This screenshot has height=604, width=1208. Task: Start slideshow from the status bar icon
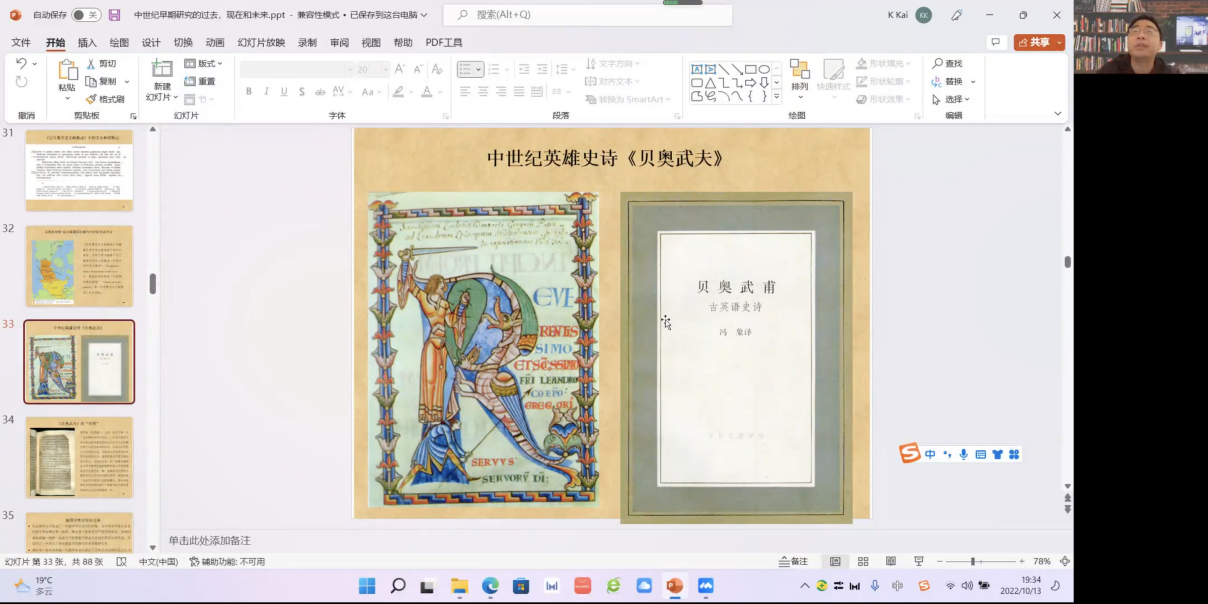pyautogui.click(x=918, y=562)
